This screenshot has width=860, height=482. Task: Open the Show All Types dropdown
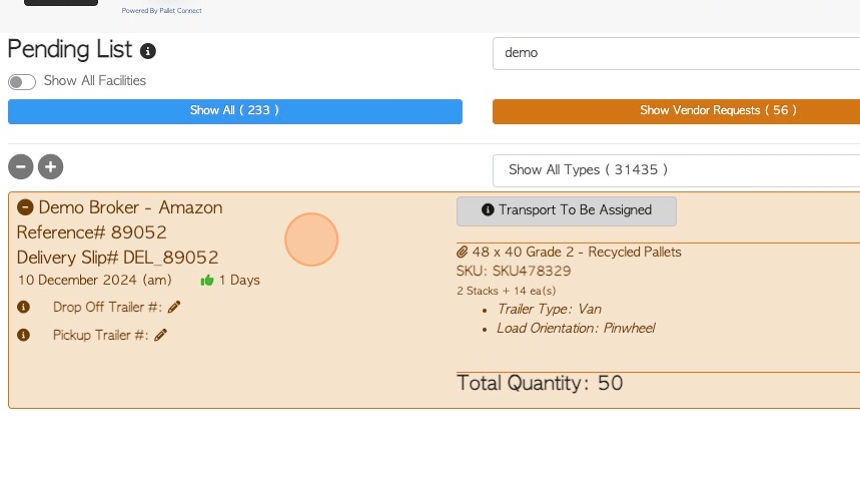(676, 170)
